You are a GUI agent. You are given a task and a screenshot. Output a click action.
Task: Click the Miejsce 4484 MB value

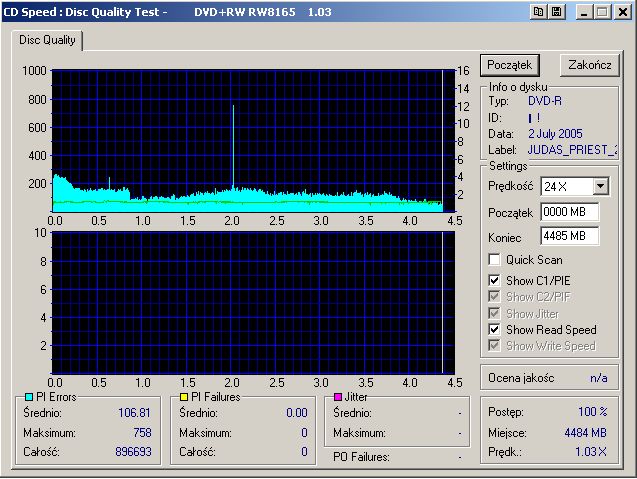pos(585,433)
